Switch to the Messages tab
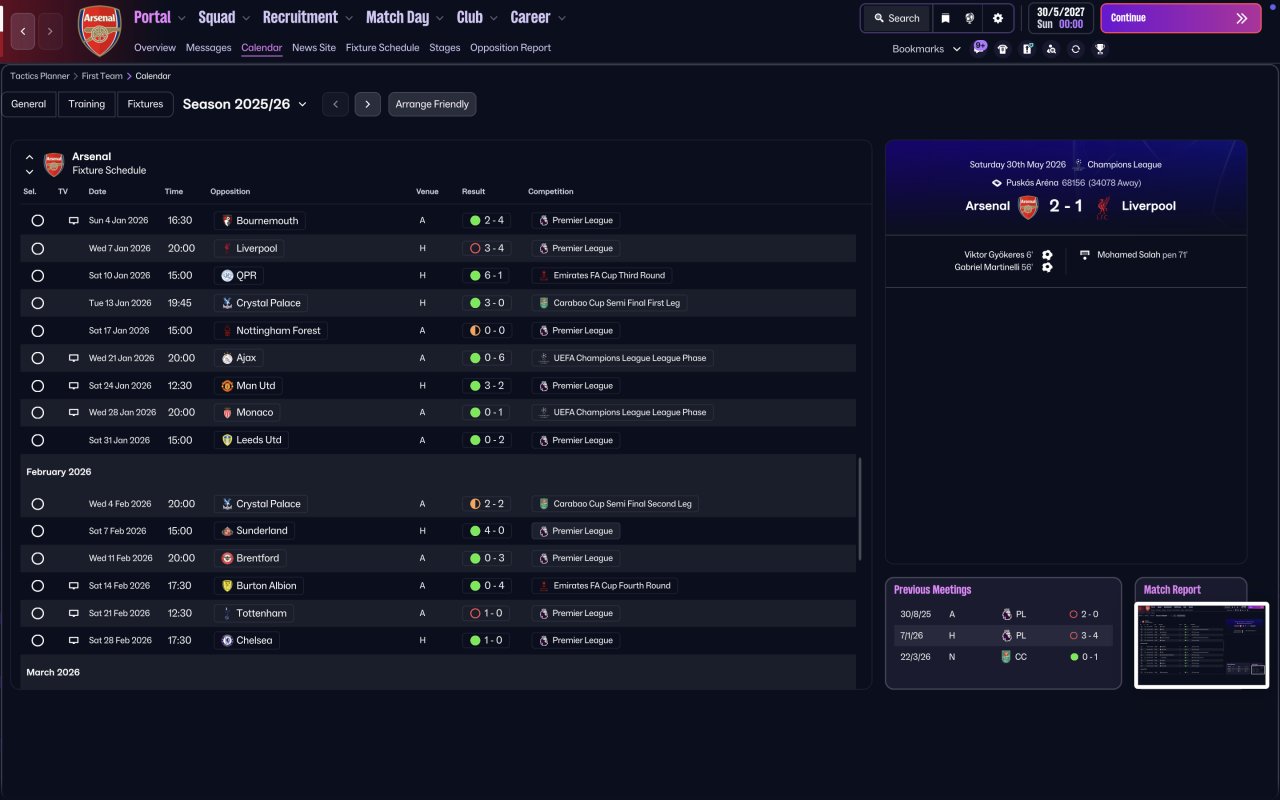The width and height of the screenshot is (1280, 800). pyautogui.click(x=208, y=48)
